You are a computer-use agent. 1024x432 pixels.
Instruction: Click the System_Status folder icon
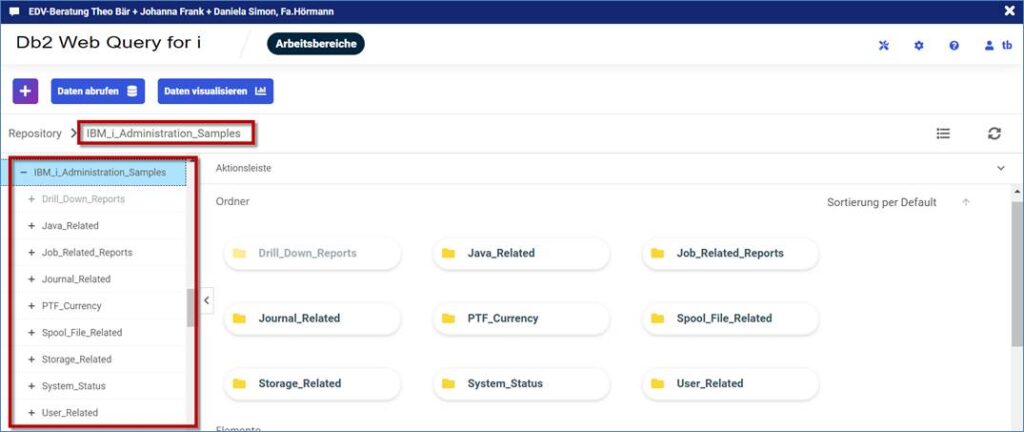coord(448,384)
